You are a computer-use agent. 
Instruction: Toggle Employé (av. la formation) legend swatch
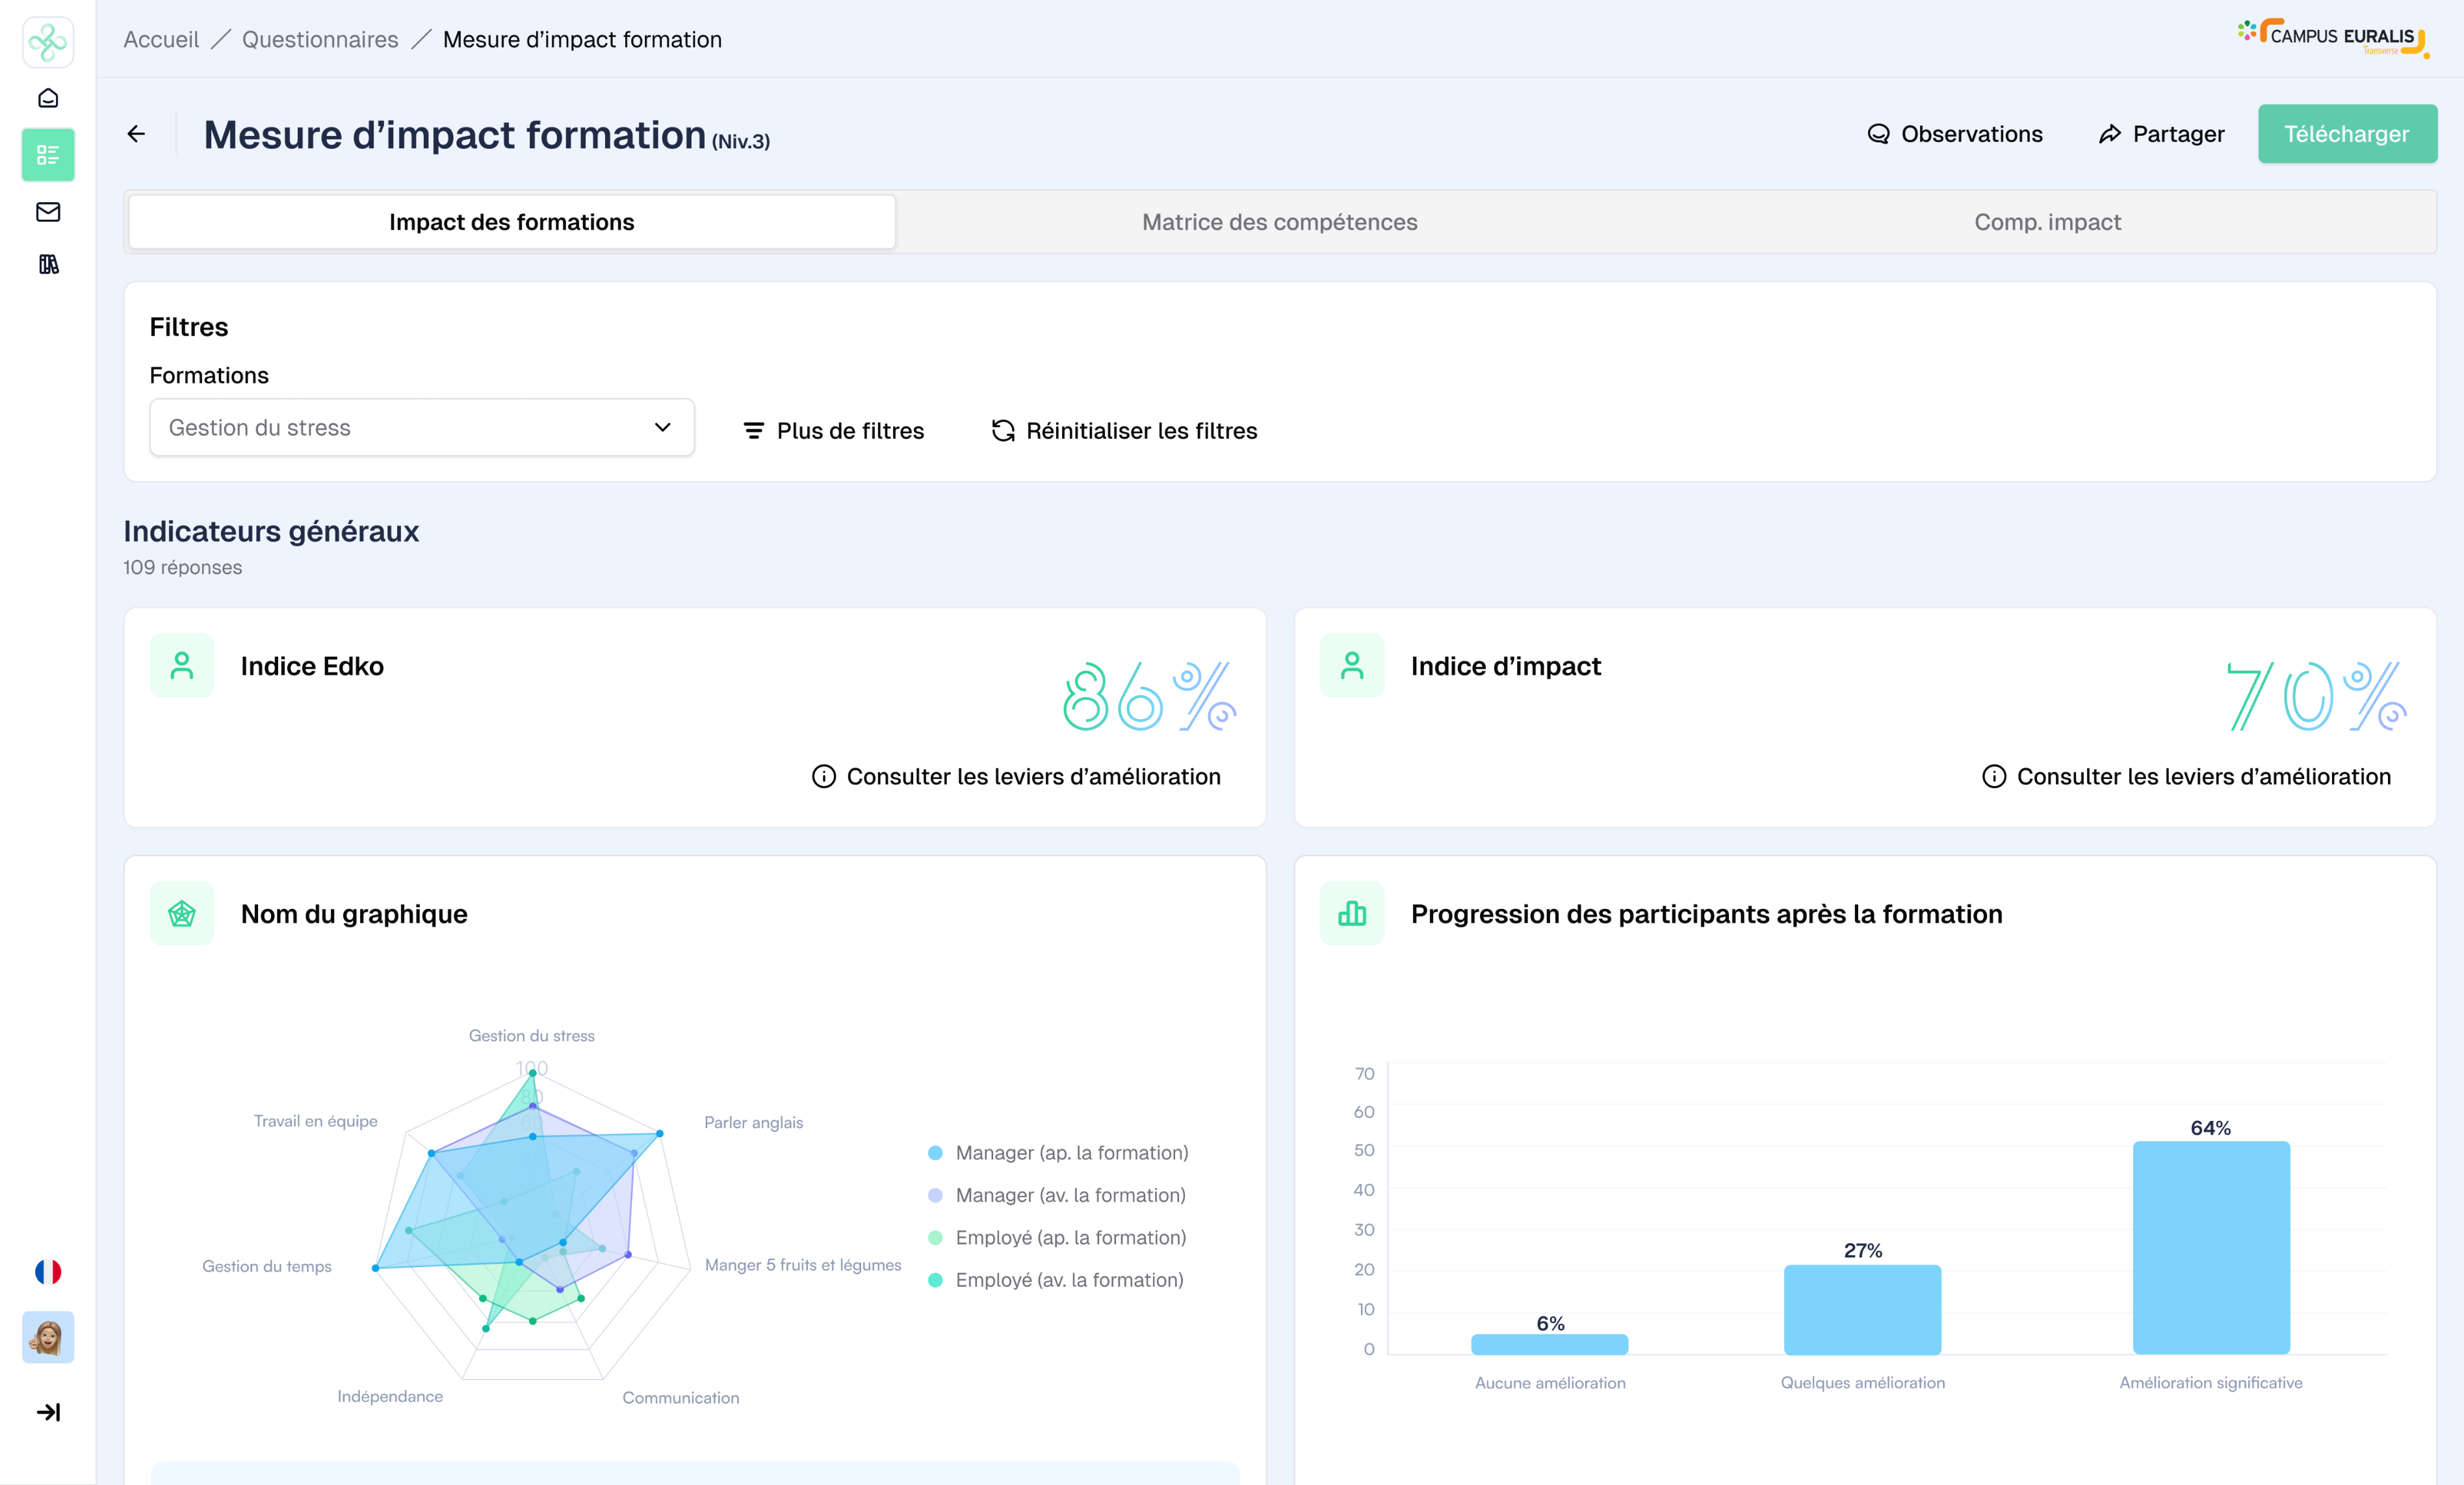pos(935,1280)
